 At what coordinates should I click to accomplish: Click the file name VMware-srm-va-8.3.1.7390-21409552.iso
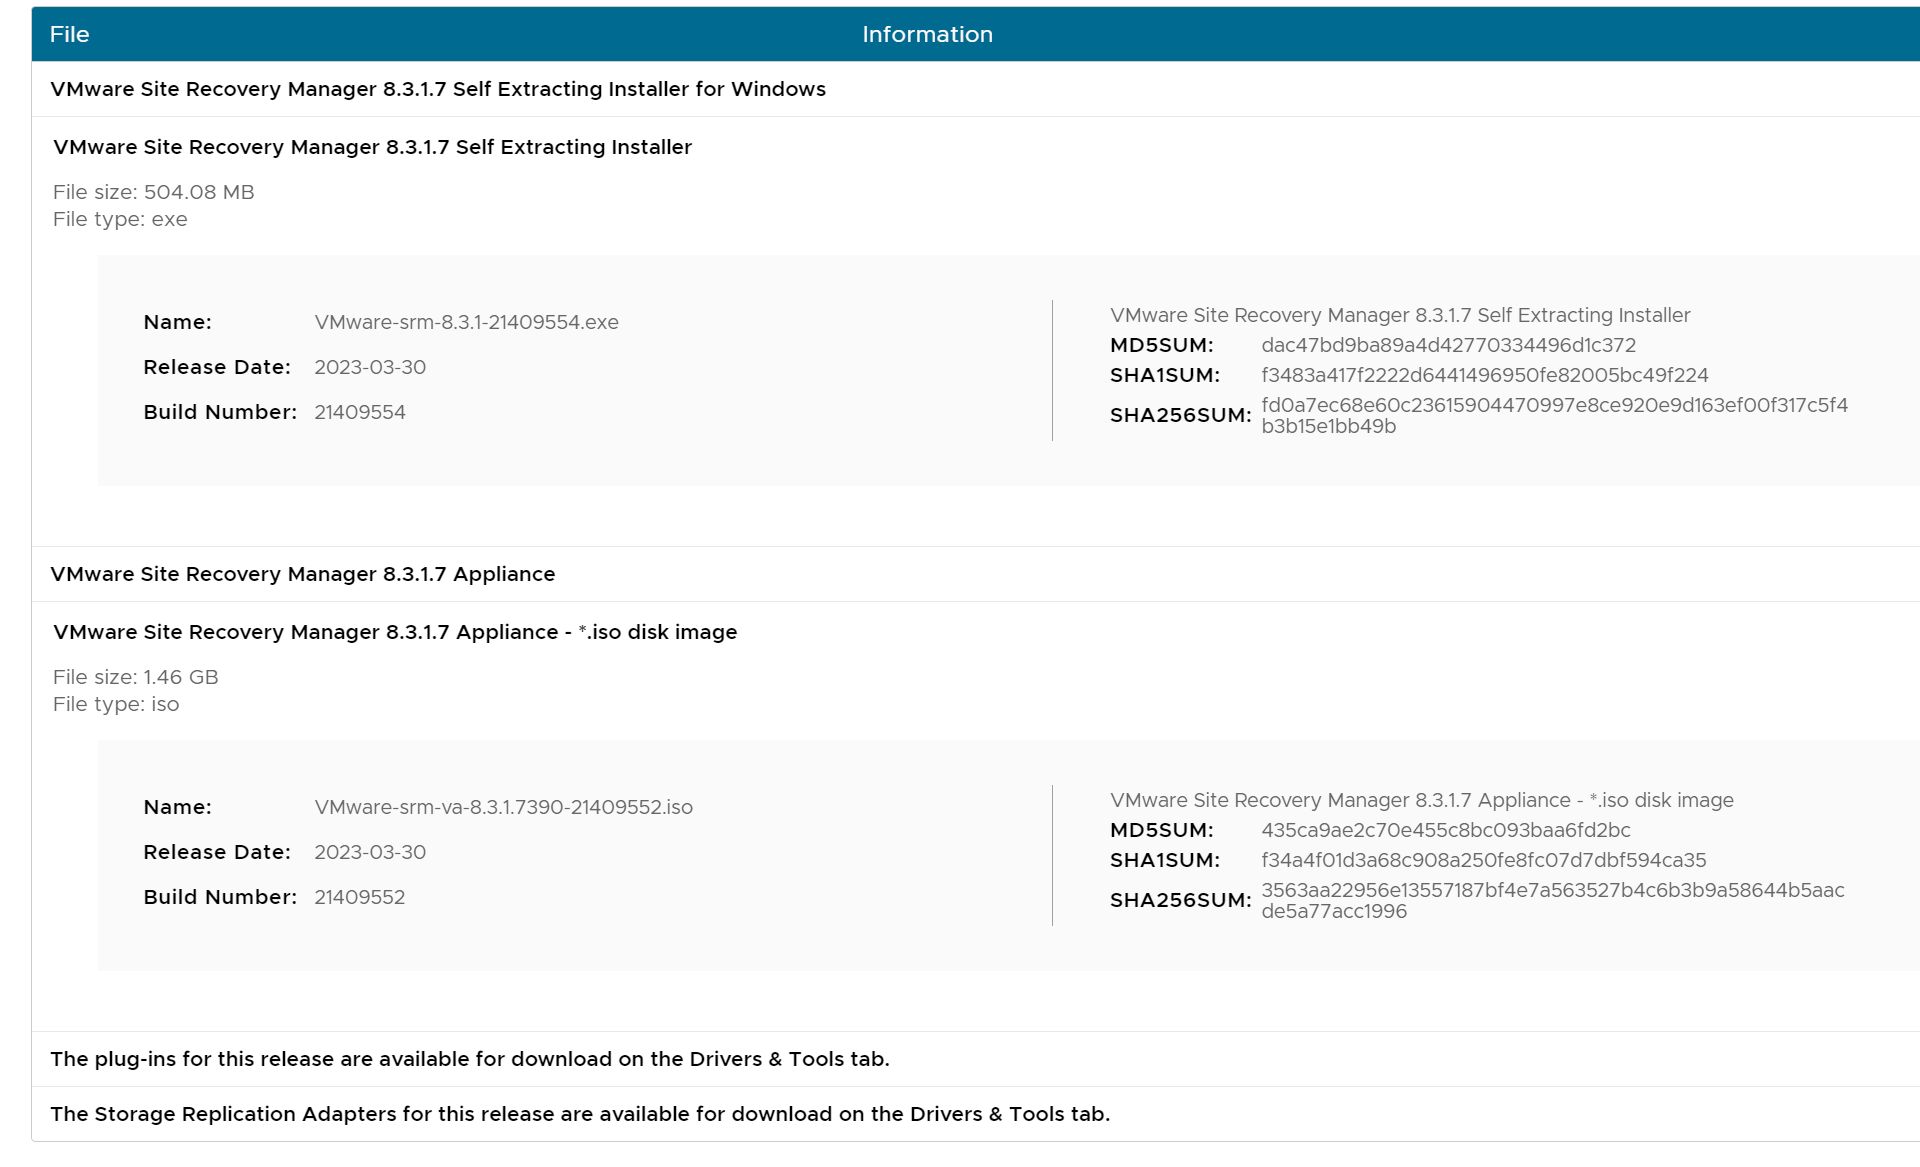(x=503, y=807)
